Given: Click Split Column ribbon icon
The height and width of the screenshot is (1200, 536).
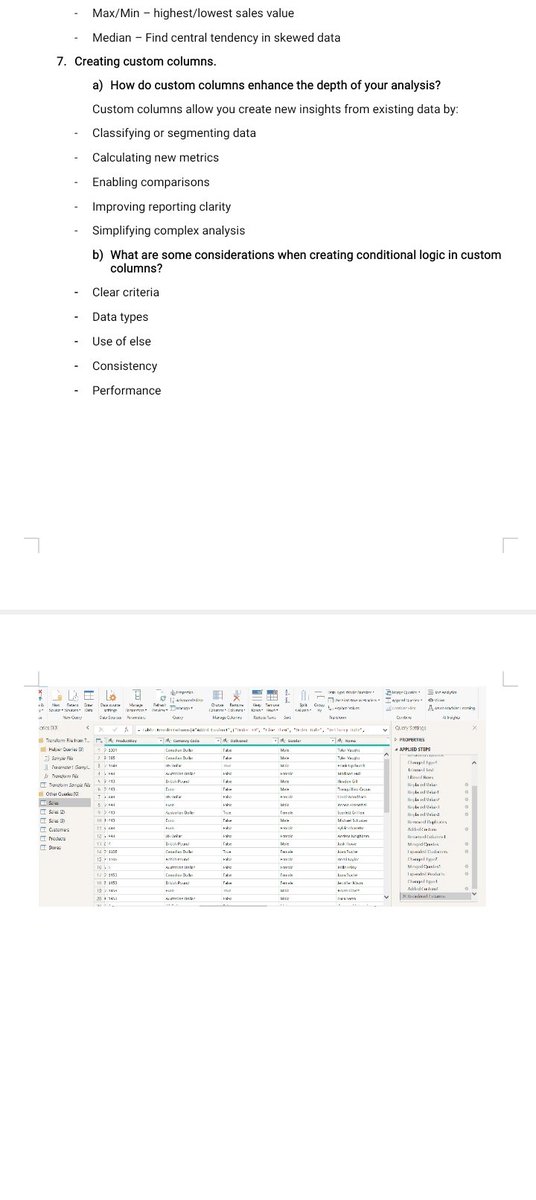Looking at the screenshot, I should [303, 700].
